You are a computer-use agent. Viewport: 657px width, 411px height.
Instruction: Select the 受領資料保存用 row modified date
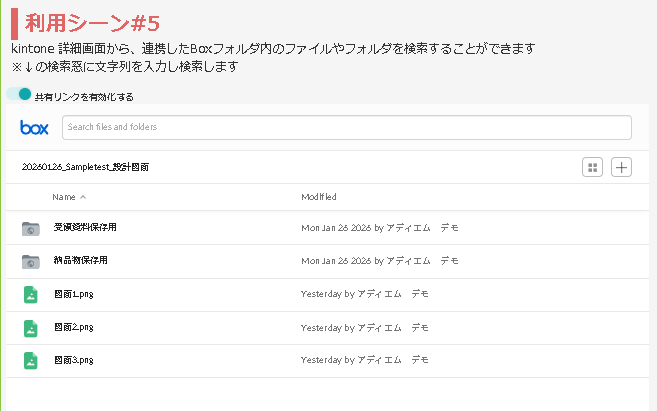coord(379,228)
